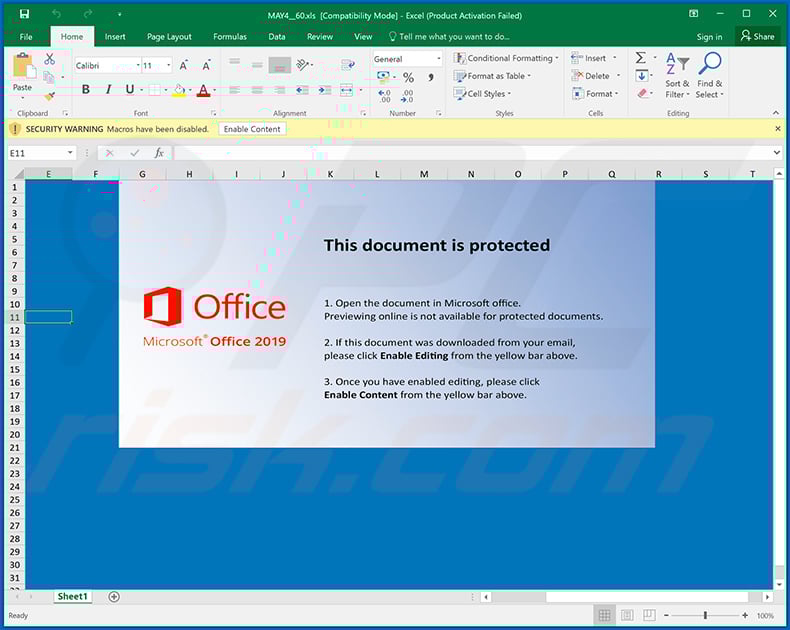Screen dimensions: 790x630
Task: Switch to the Review tab
Action: pos(320,37)
